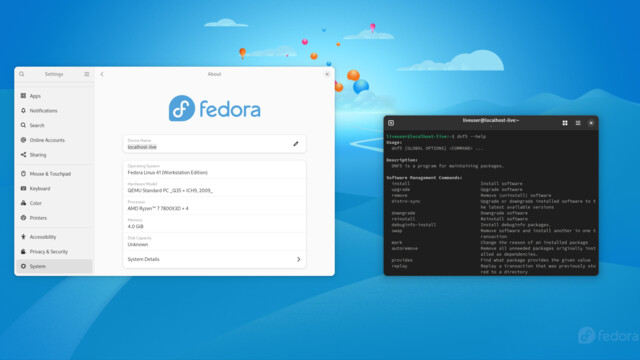This screenshot has width=640, height=360.
Task: Click the Device Name field
Action: pyautogui.click(x=214, y=144)
